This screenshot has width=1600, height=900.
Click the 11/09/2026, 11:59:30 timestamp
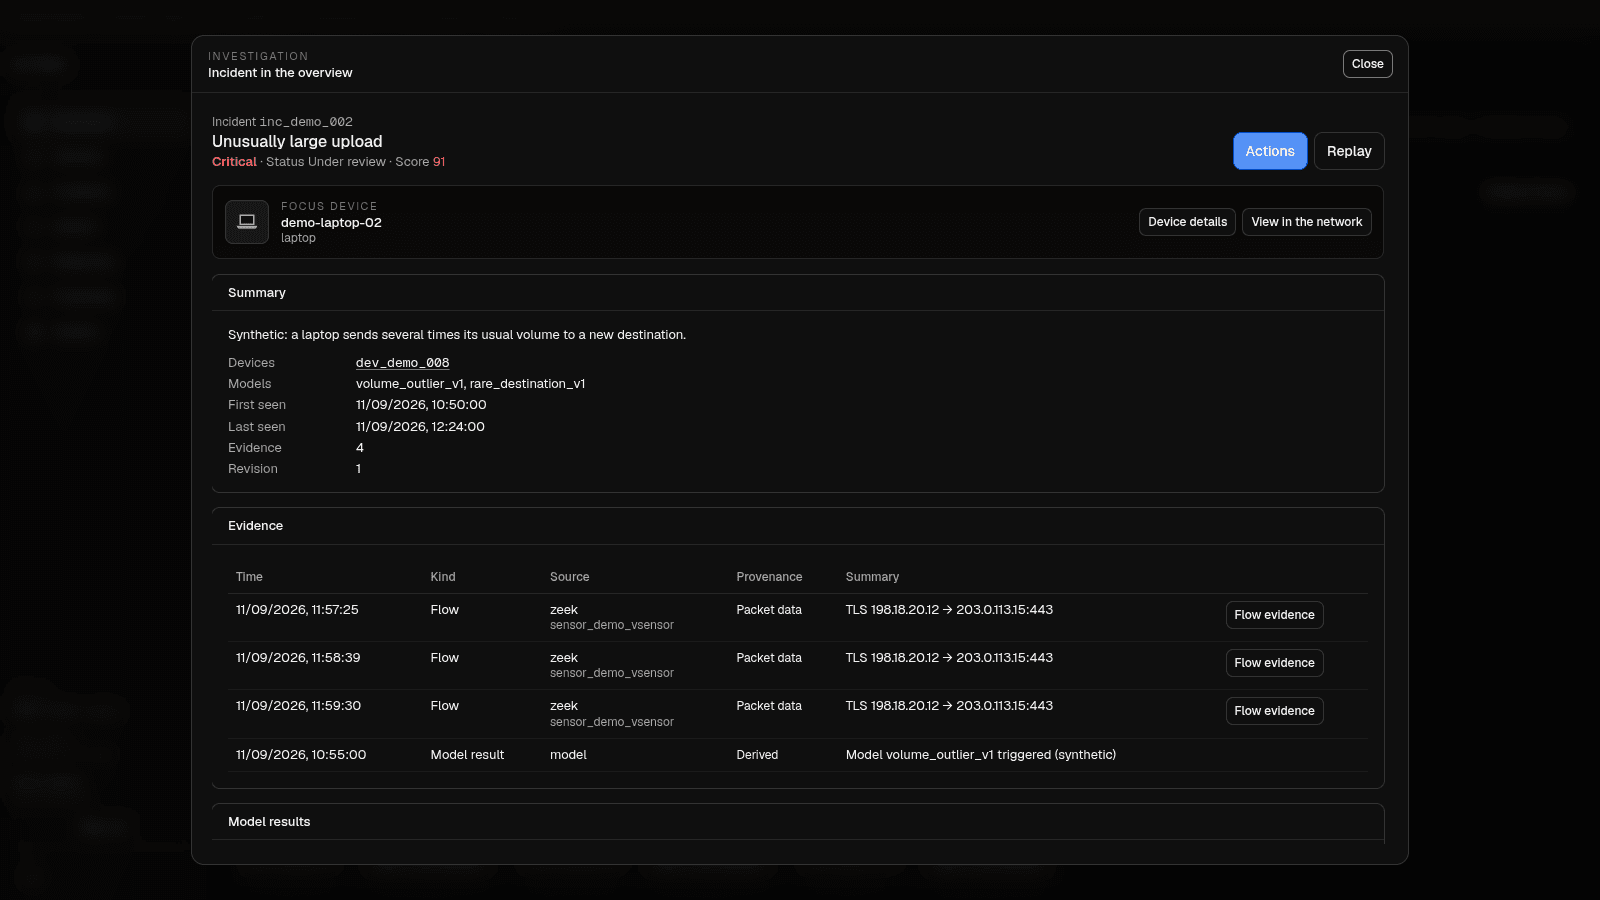point(298,706)
